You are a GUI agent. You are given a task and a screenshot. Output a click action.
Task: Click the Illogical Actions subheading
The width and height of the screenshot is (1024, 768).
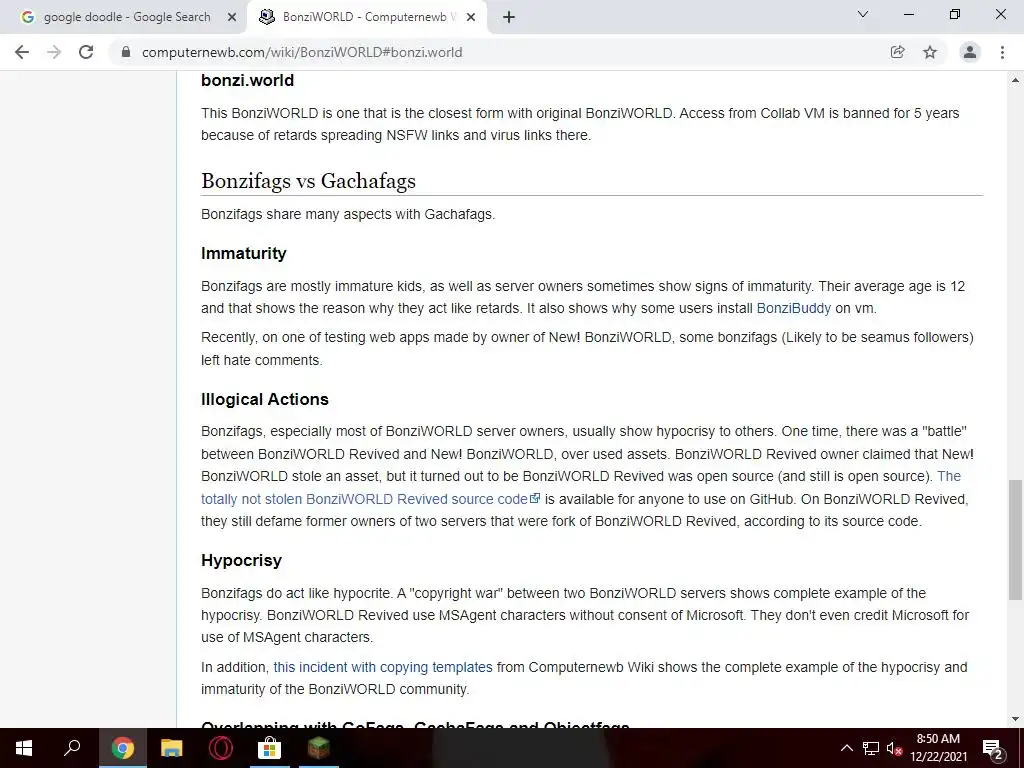(264, 400)
